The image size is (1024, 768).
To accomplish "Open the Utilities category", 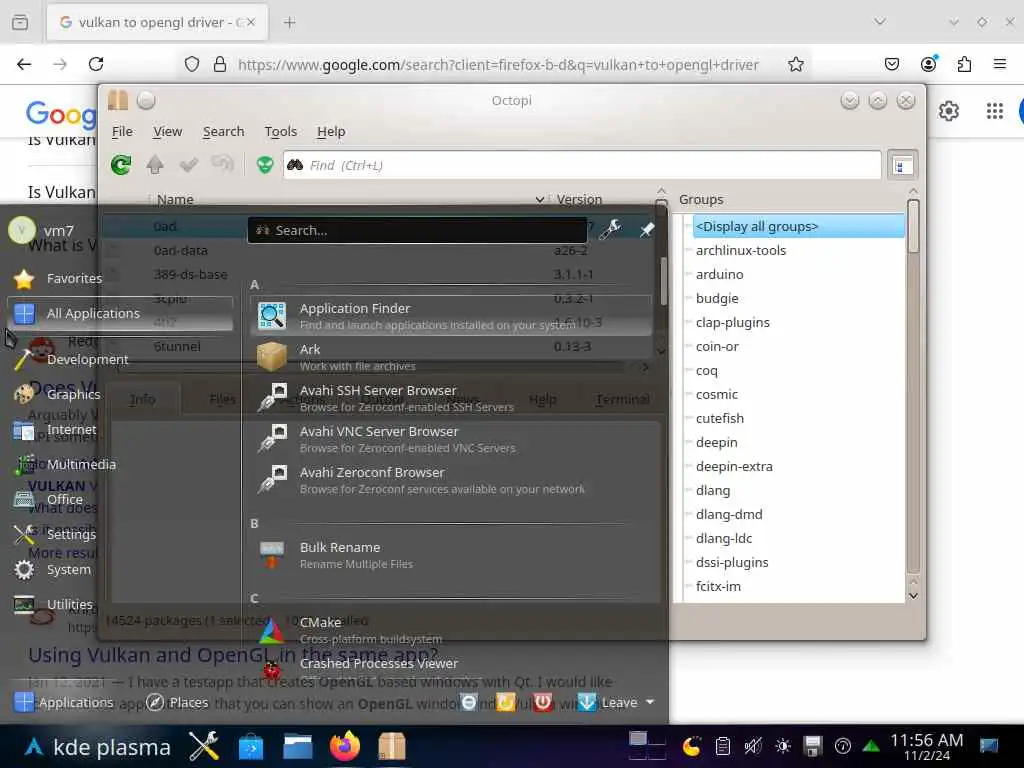I will click(121, 605).
